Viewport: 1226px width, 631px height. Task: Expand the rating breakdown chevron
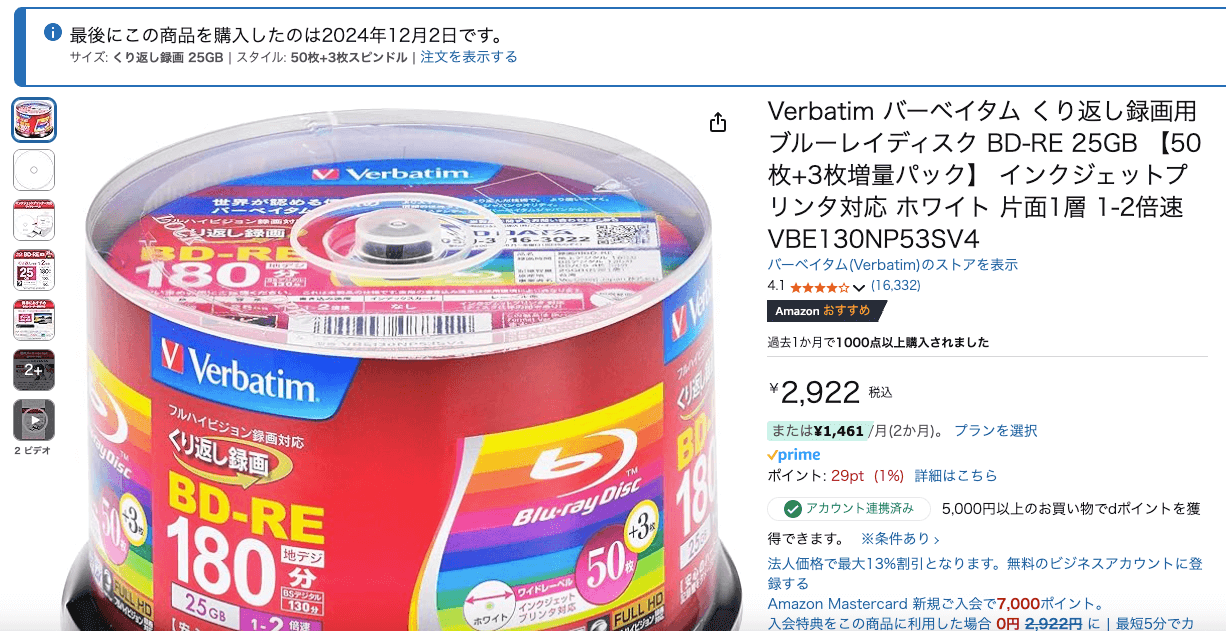coord(858,287)
